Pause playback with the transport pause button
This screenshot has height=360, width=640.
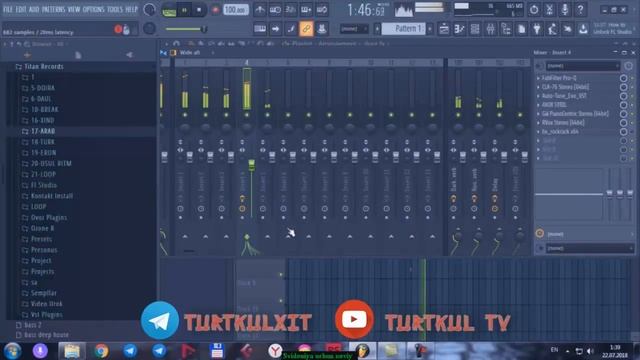coord(184,10)
